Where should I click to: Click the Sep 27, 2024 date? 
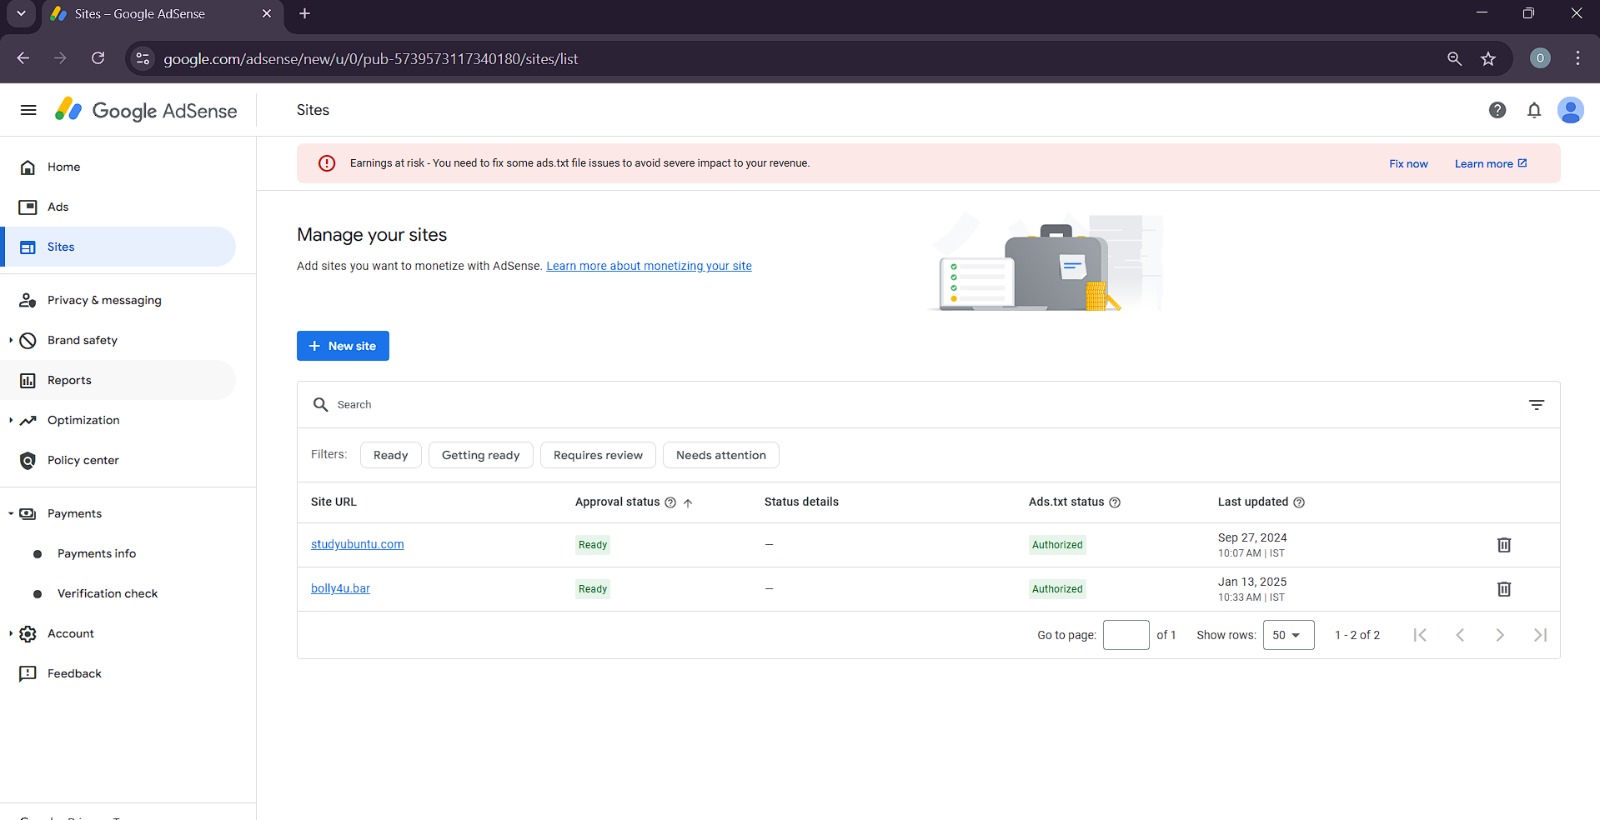point(1252,538)
